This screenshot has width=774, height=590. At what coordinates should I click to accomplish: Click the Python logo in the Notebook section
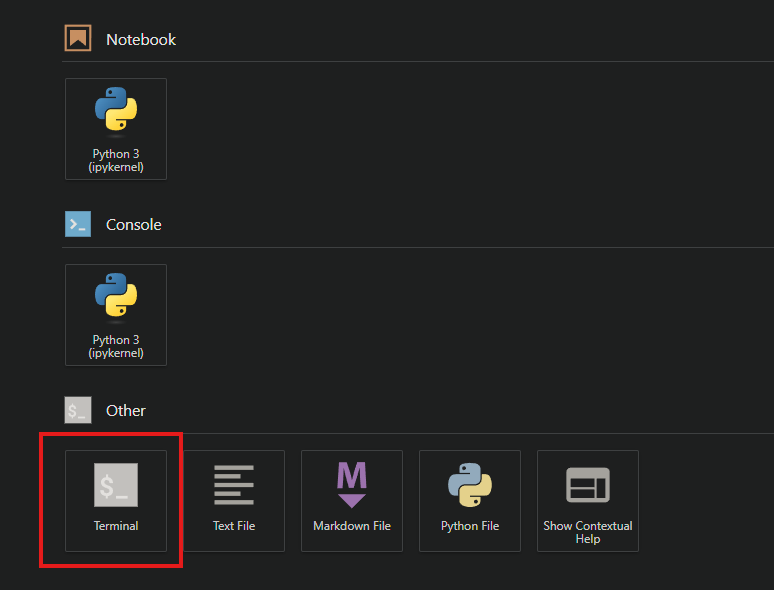coord(116,110)
